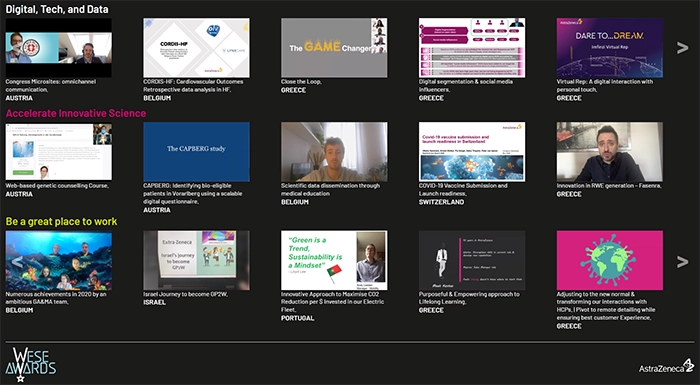Viewport: 700px width, 385px height.
Task: Open the Digital segmentation video thumbnail
Action: click(x=472, y=48)
